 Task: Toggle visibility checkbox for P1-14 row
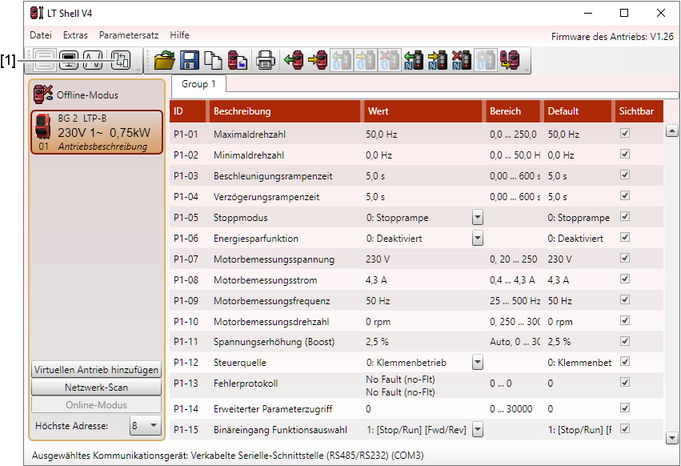pyautogui.click(x=625, y=409)
